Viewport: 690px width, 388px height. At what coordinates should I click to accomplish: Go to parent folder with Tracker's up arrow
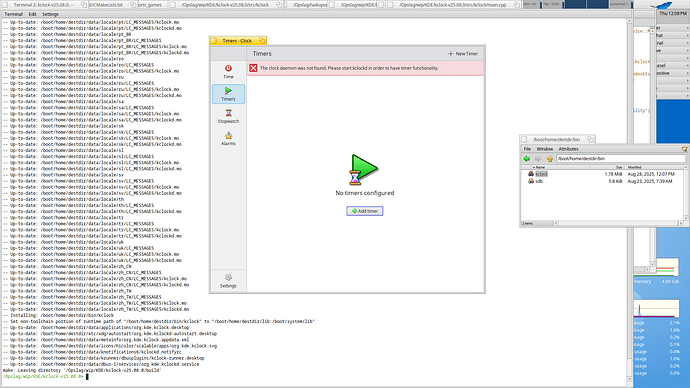pos(550,158)
